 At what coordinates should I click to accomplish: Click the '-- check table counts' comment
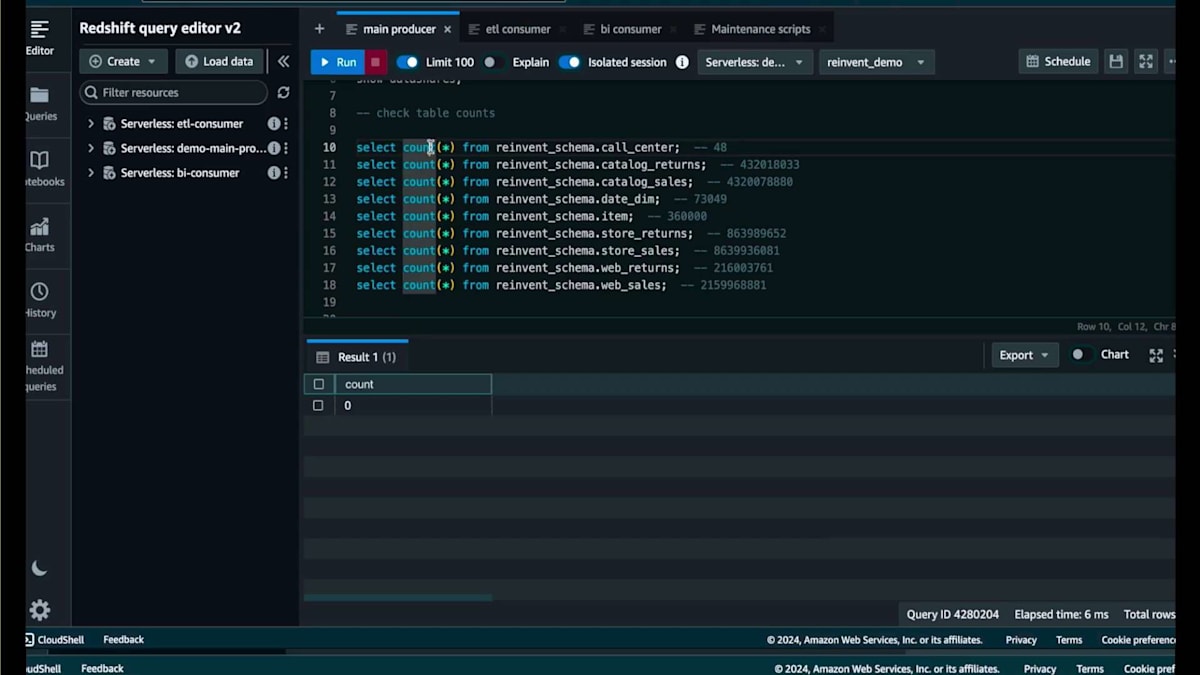(426, 113)
